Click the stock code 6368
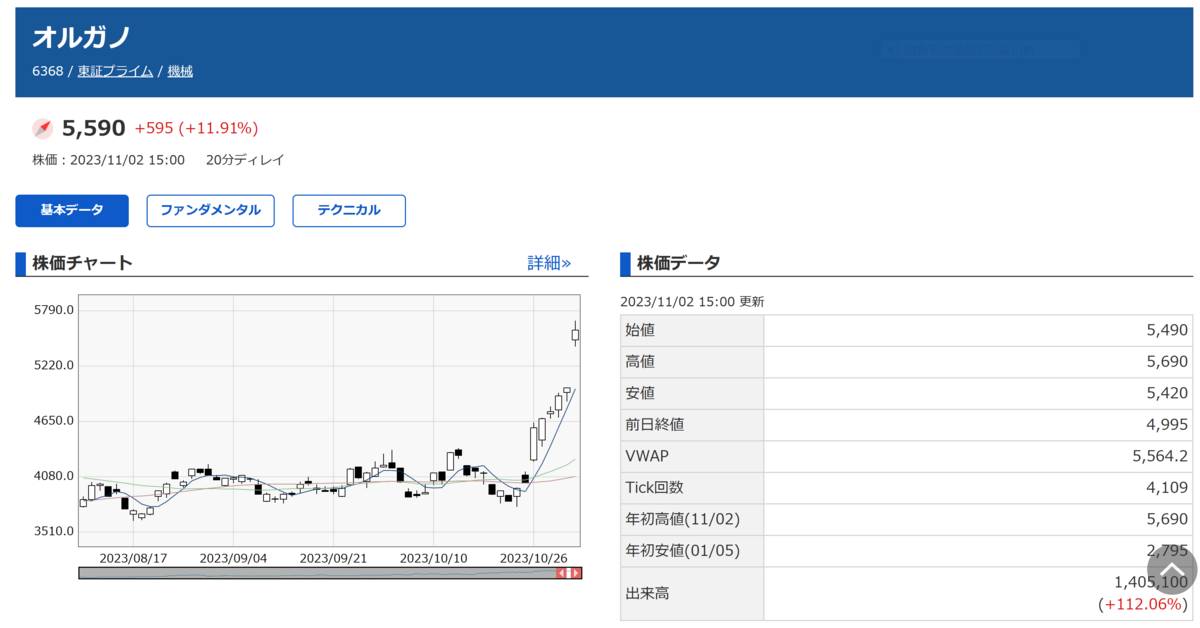Viewport: 1200px width, 628px height. tap(47, 71)
